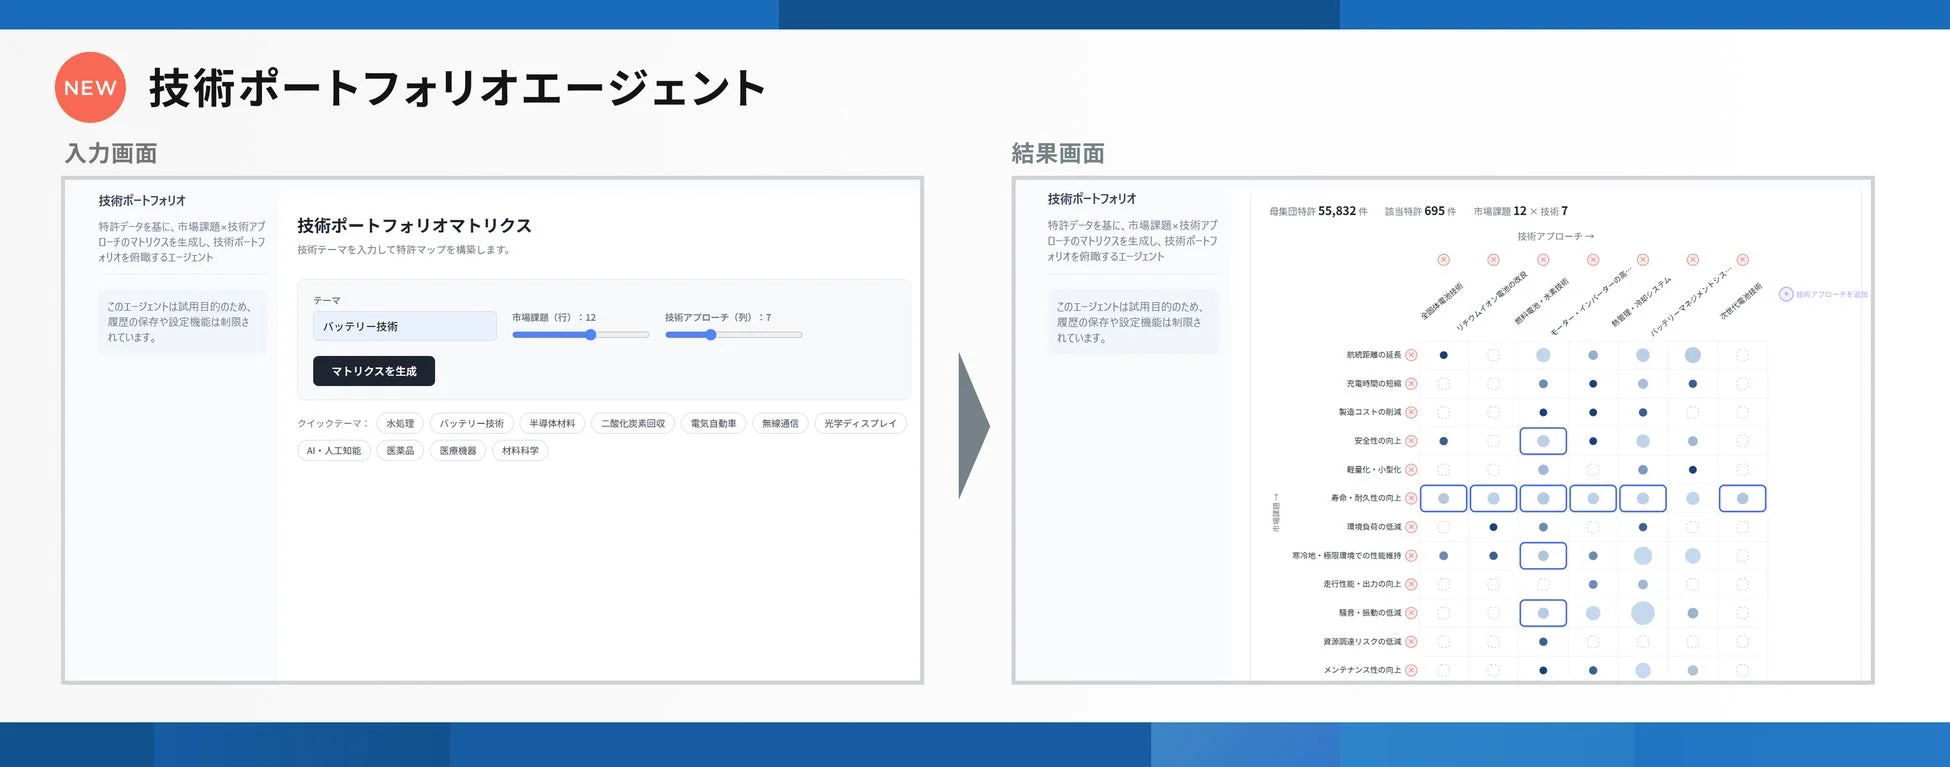Click the 該当特許 695 件 count

[1420, 211]
